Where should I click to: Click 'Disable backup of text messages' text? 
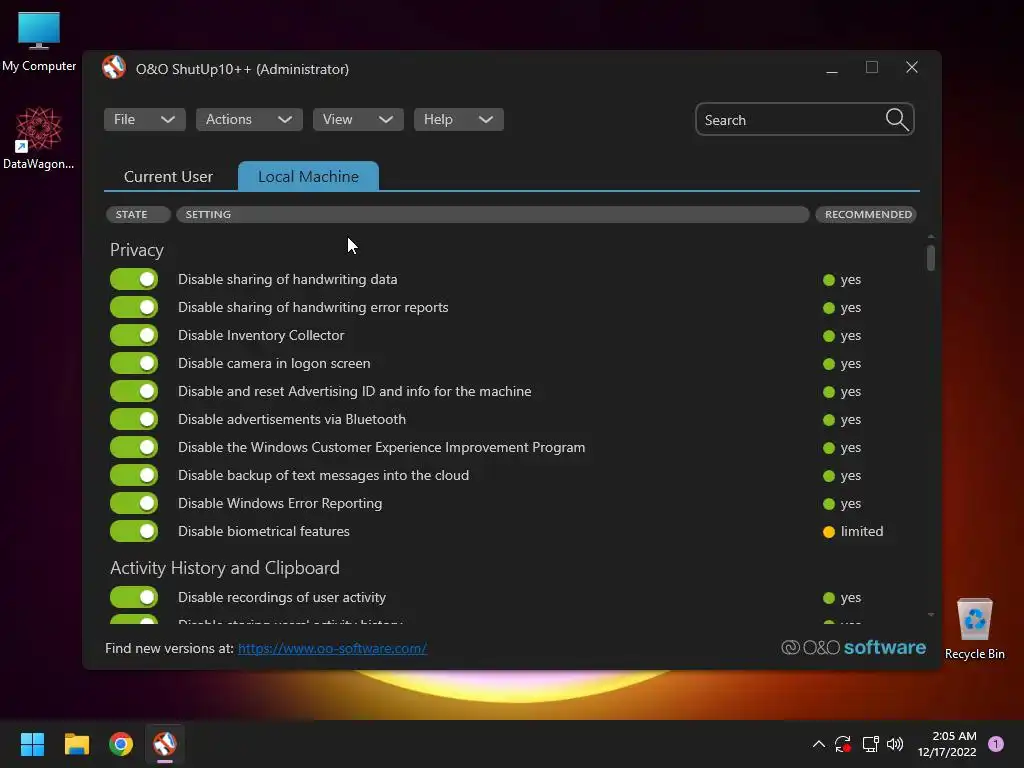tap(323, 475)
